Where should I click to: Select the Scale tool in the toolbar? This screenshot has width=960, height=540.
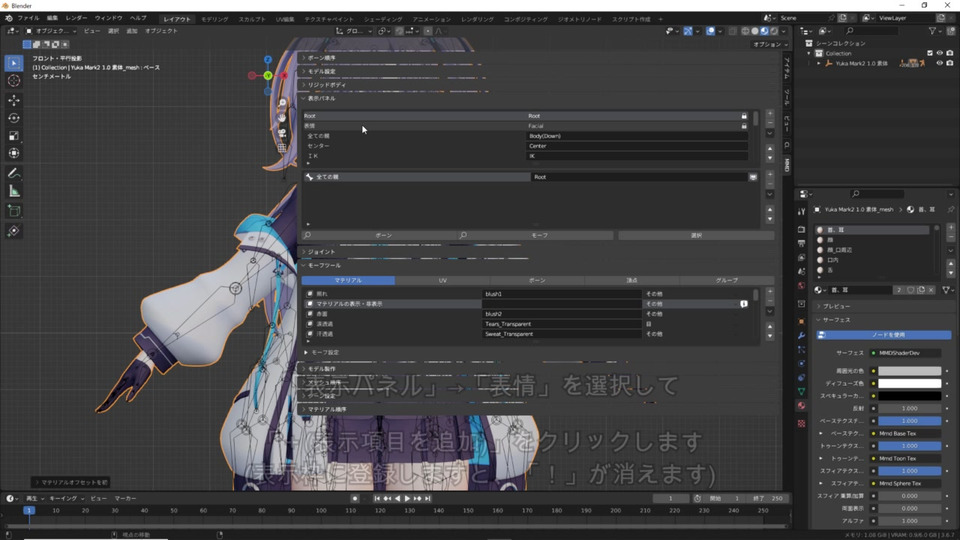click(14, 135)
